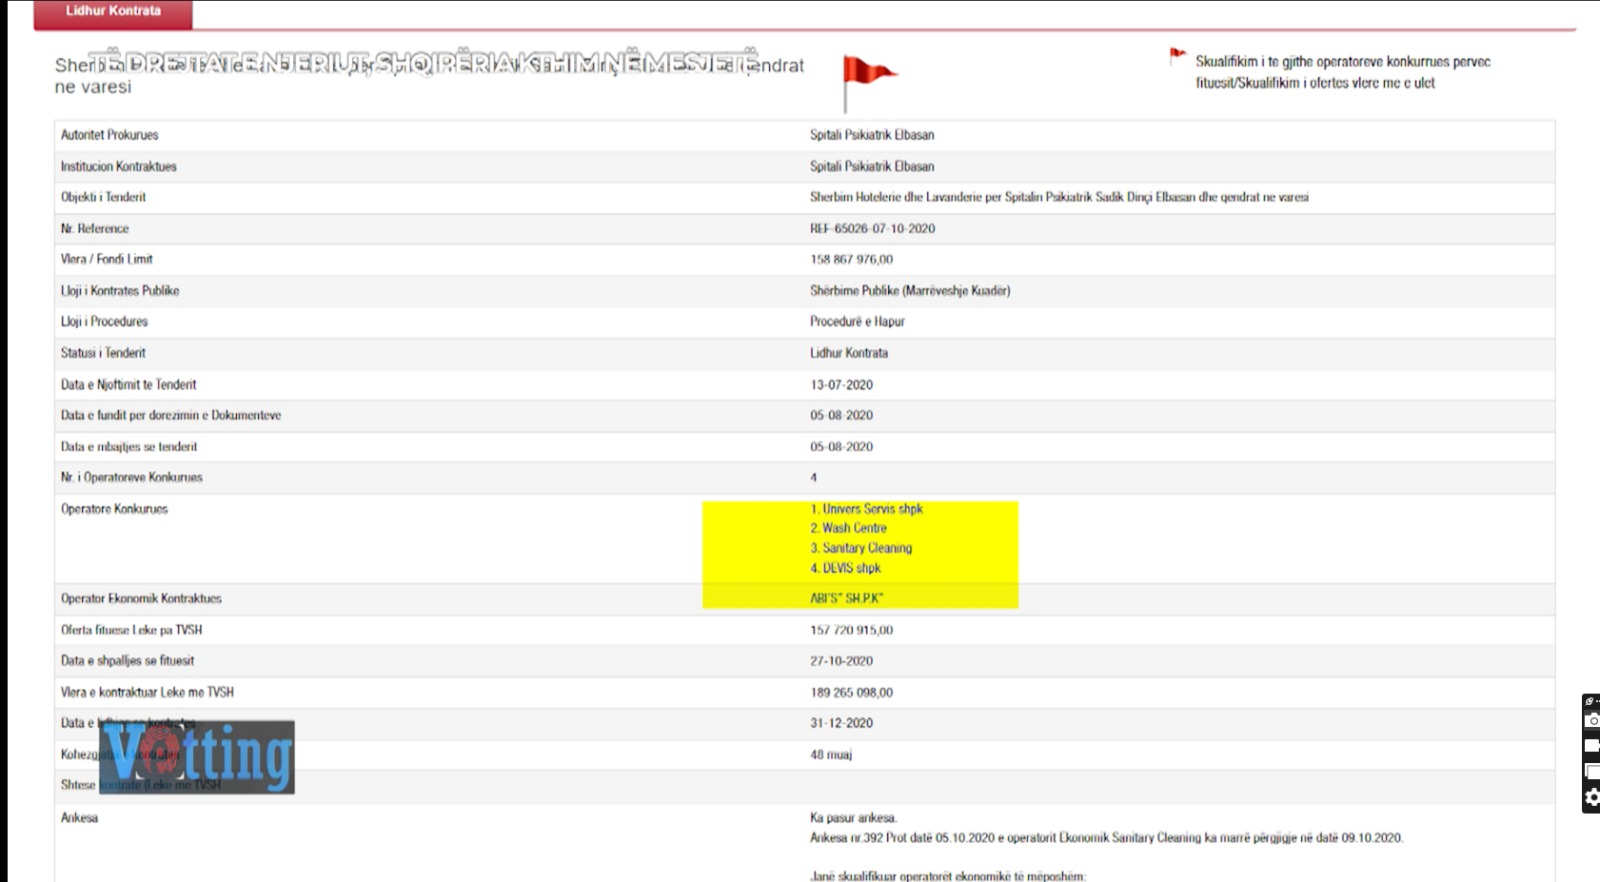Click the logo atop the capture toolbar

click(x=1590, y=701)
